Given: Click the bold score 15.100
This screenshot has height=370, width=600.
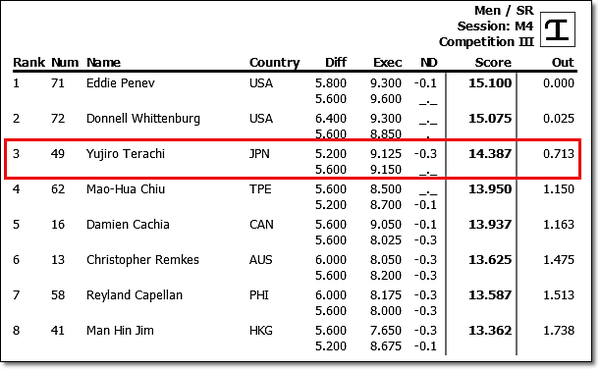Looking at the screenshot, I should coord(490,83).
